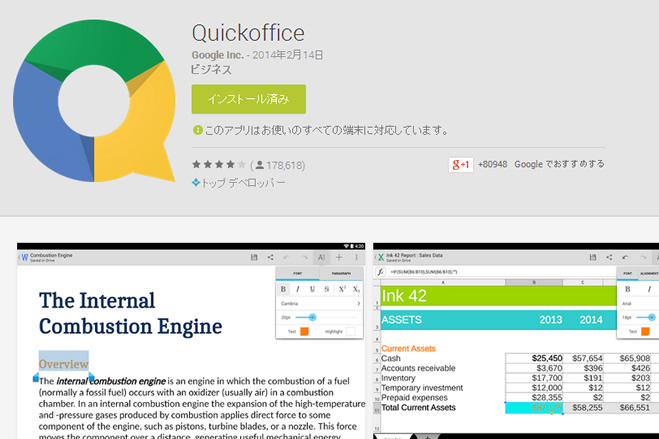Toggle Subscript in the document font panel
Viewport: 659px width, 439px height.
[x=356, y=289]
